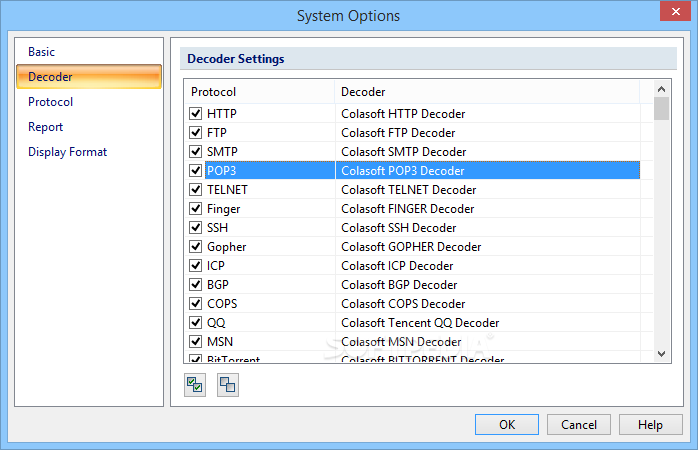Select the TELNET protocol name
The width and height of the screenshot is (698, 450).
pos(227,190)
